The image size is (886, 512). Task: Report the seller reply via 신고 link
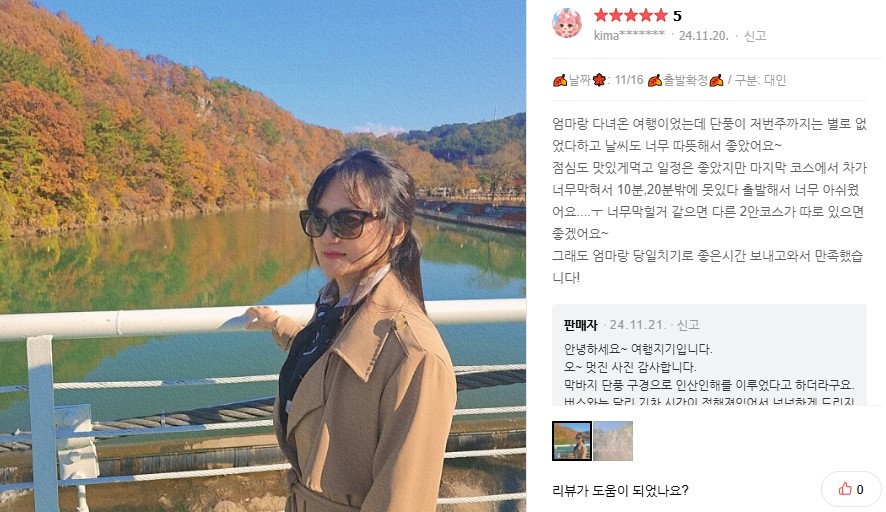click(x=688, y=325)
